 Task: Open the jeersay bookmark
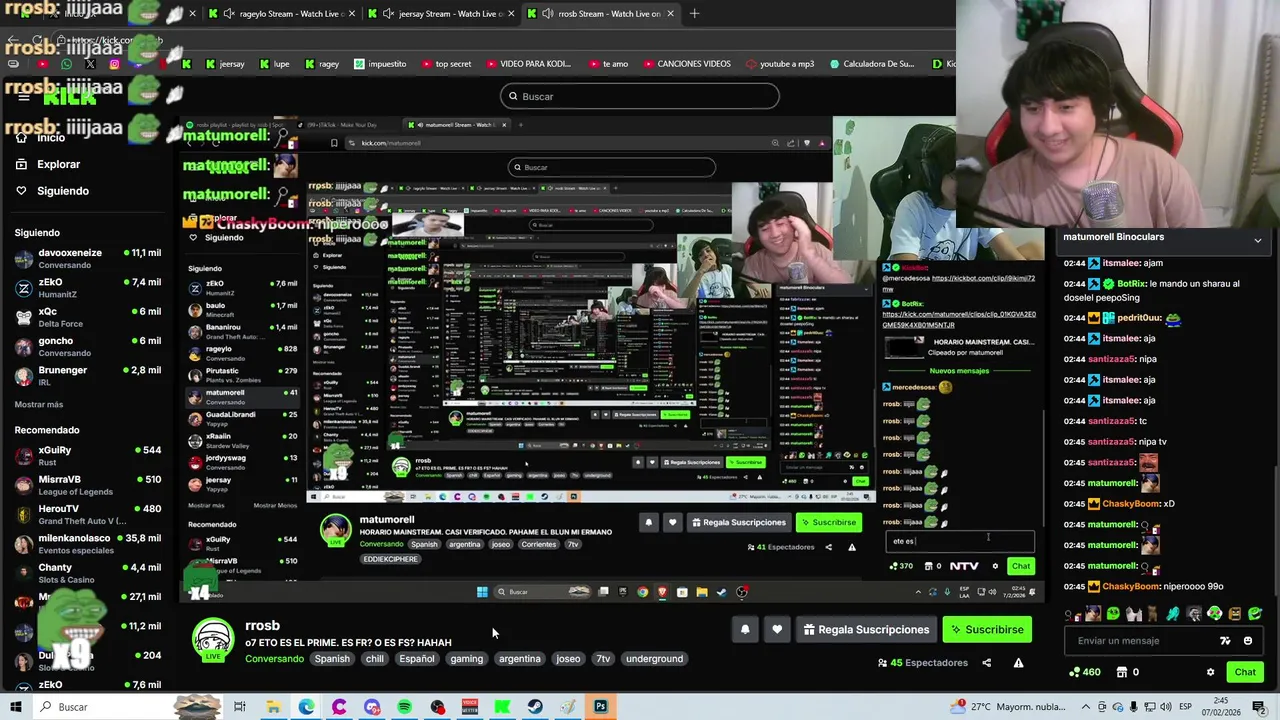click(x=225, y=64)
